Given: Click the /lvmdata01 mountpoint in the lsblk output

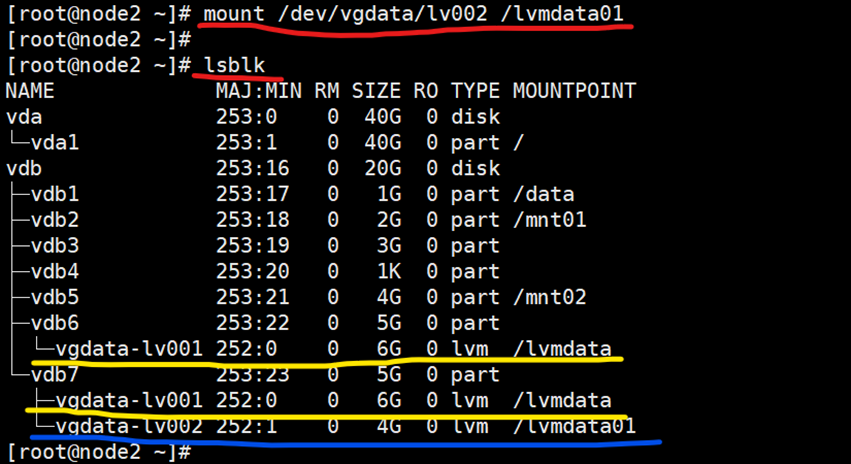Looking at the screenshot, I should tap(574, 427).
